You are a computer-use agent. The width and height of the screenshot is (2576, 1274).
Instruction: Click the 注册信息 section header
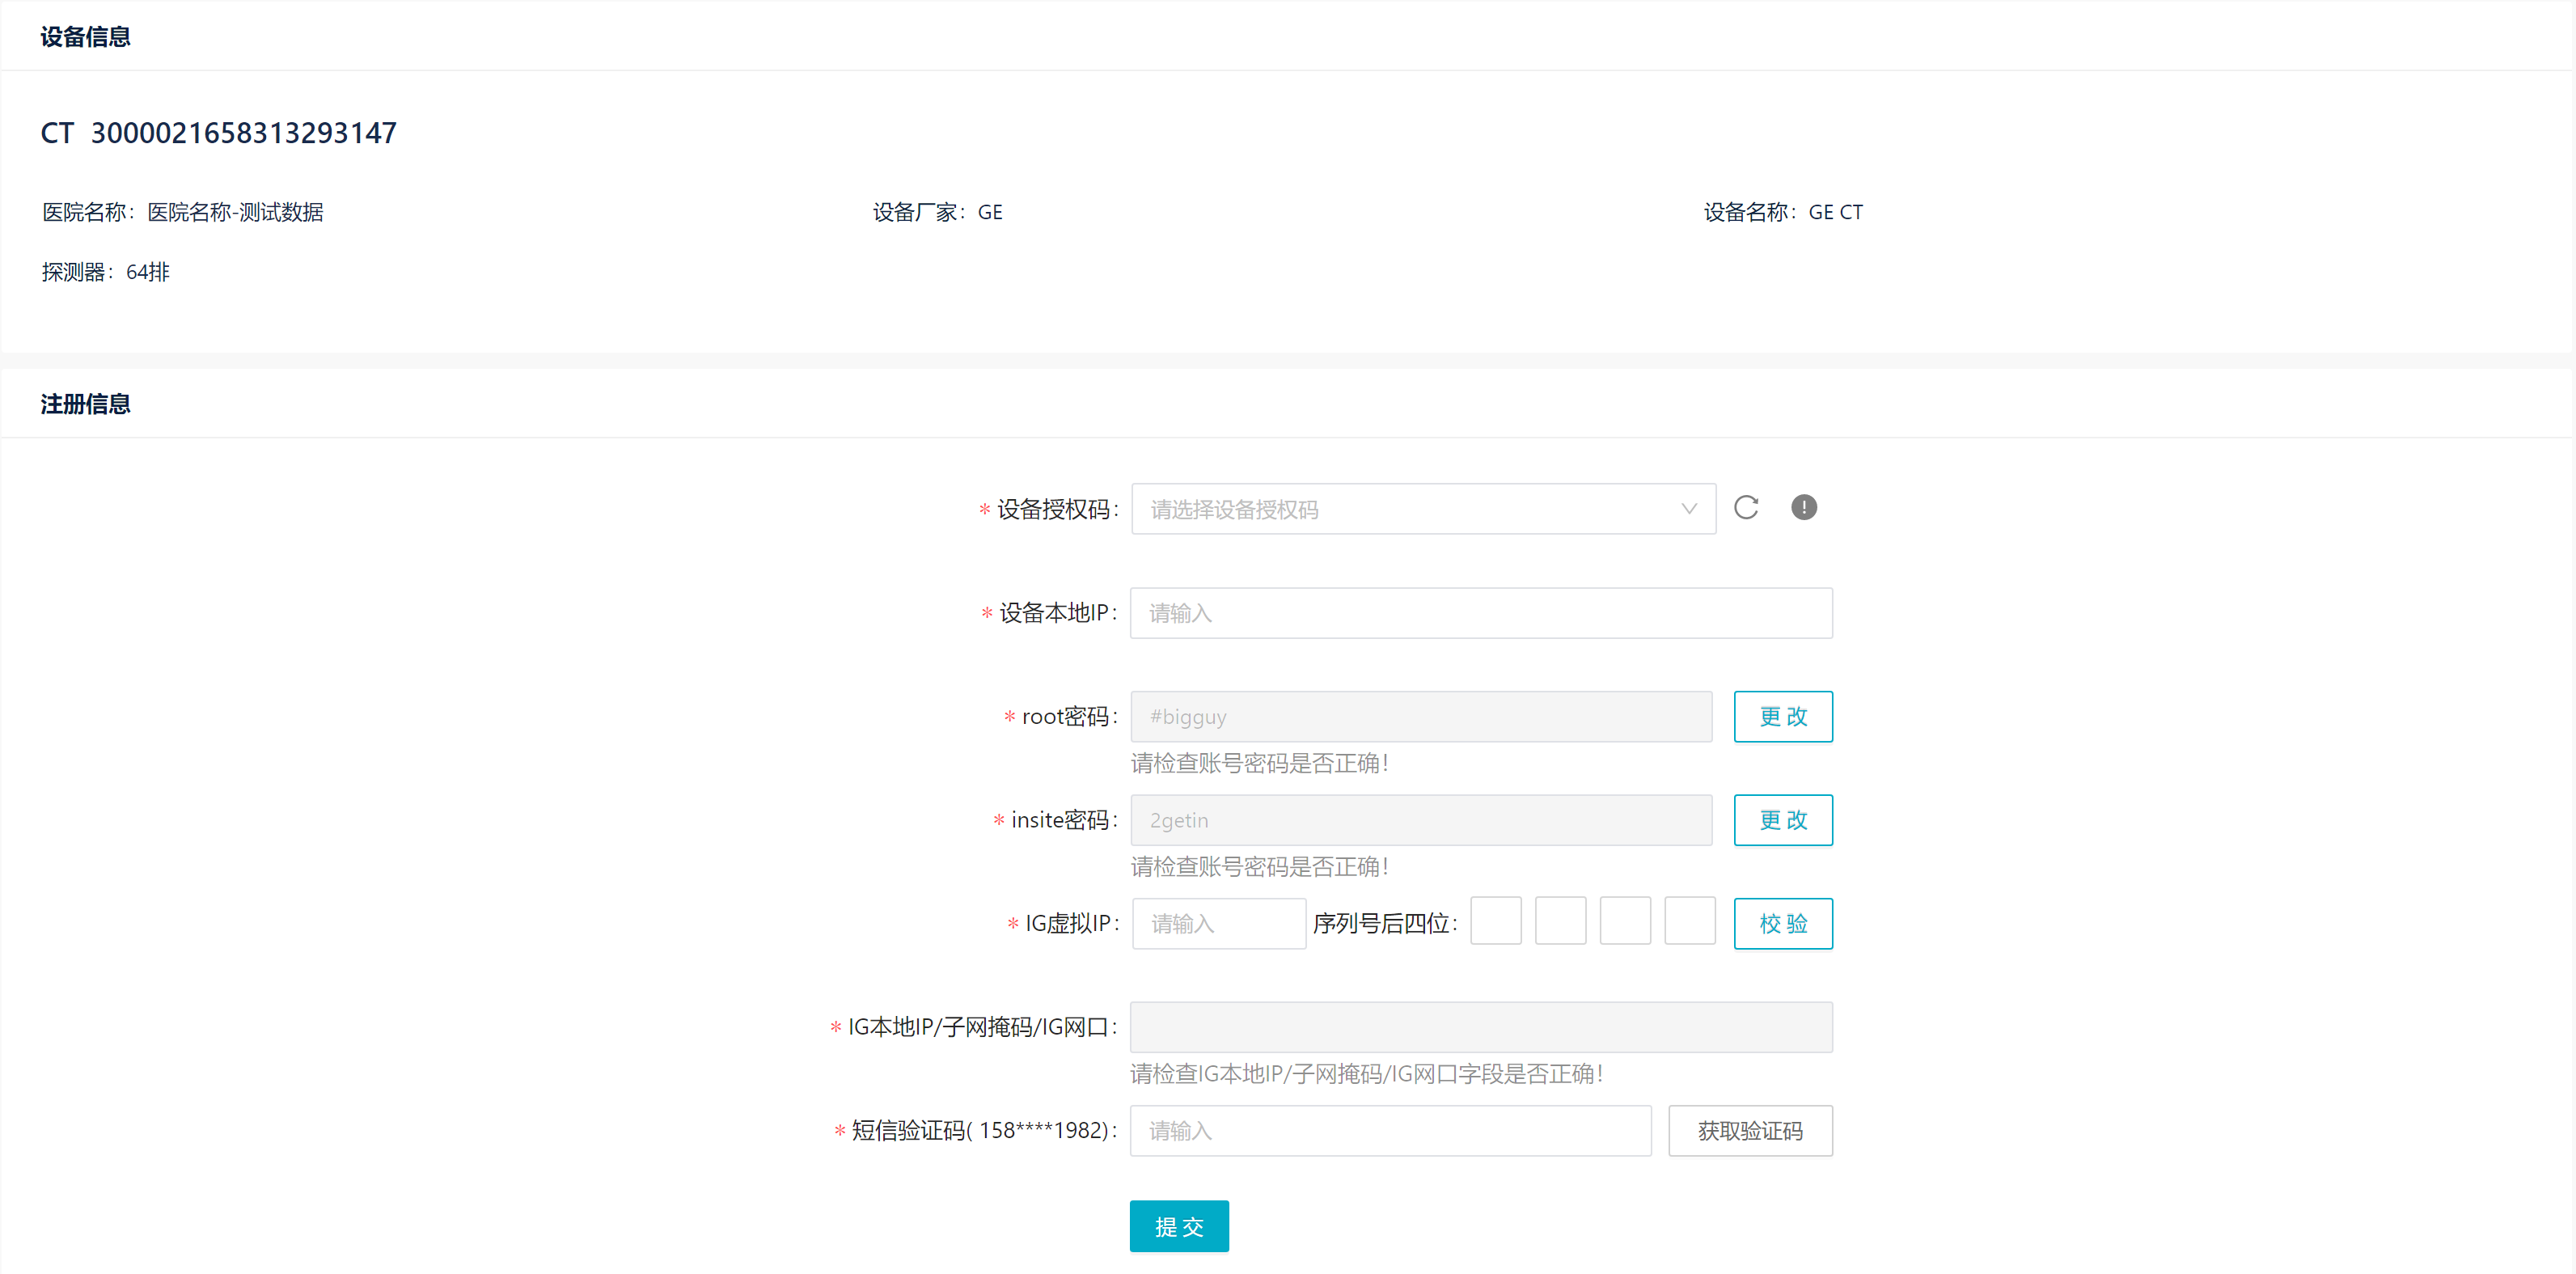pyautogui.click(x=84, y=403)
